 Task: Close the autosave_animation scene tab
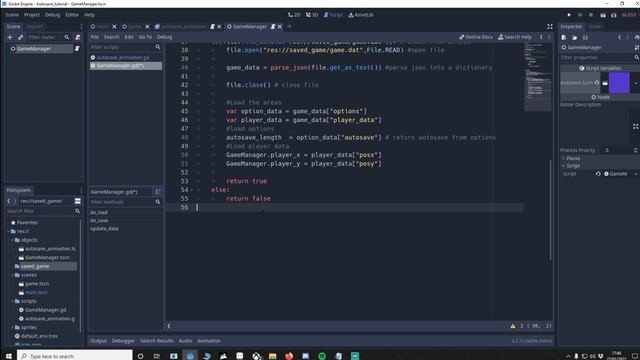point(219,27)
